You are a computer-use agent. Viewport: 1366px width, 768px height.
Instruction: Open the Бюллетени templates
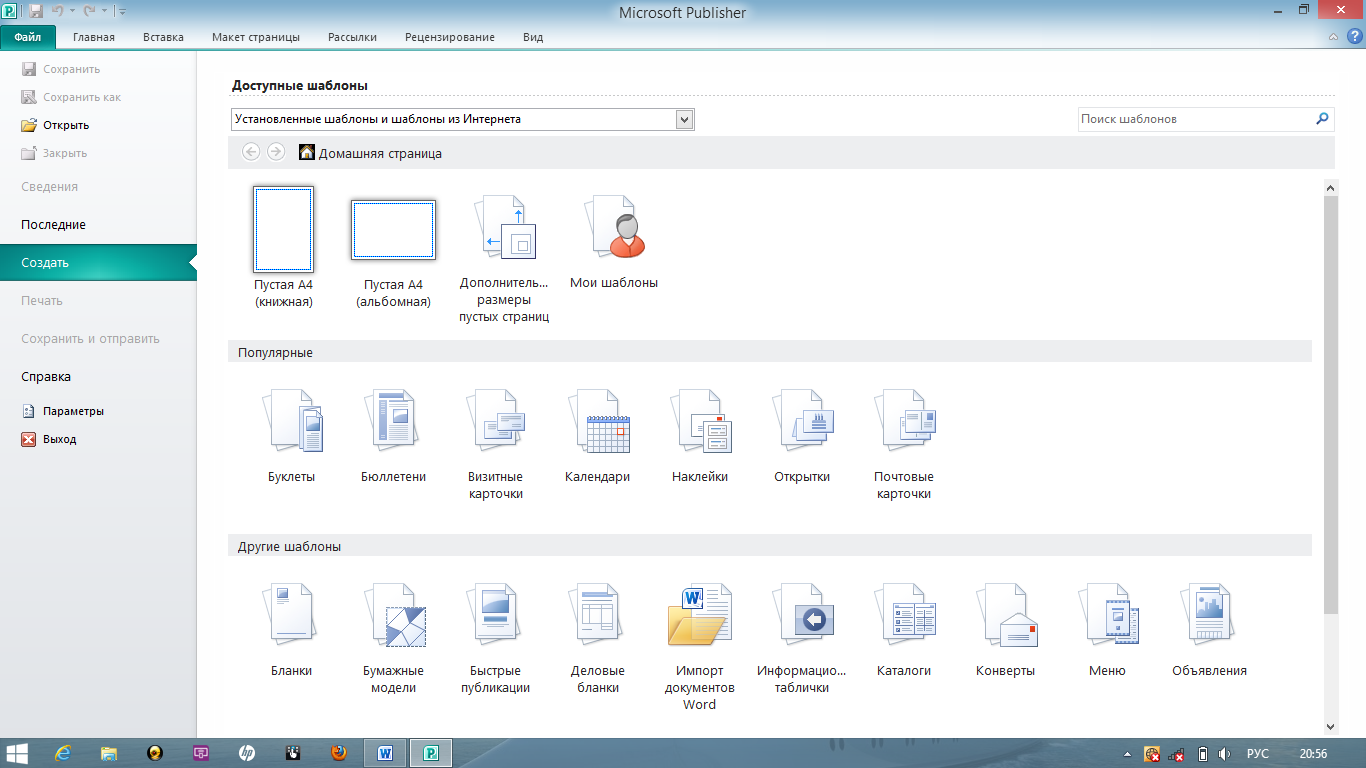(x=393, y=436)
